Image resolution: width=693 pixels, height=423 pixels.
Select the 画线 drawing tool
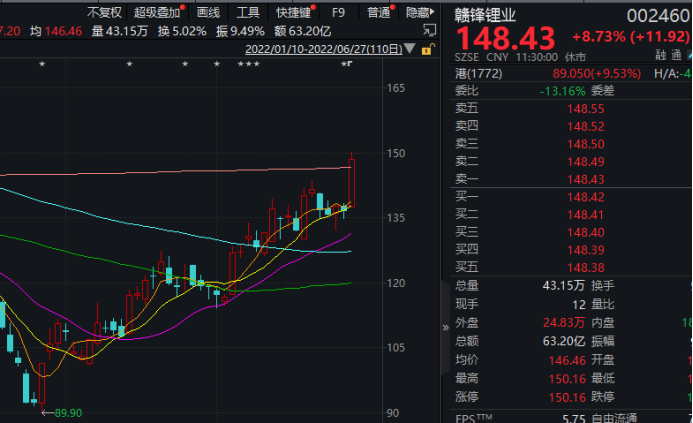pyautogui.click(x=208, y=13)
